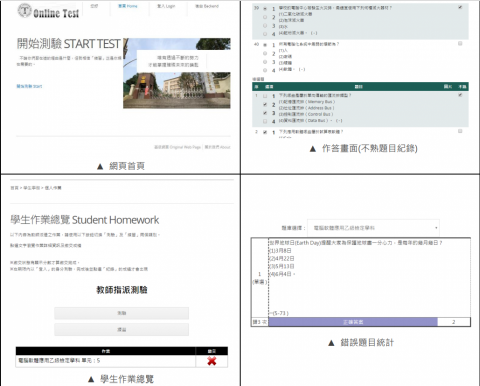480x386 pixels.
Task: Select option 2 radio for question 39
Action: (265, 17)
